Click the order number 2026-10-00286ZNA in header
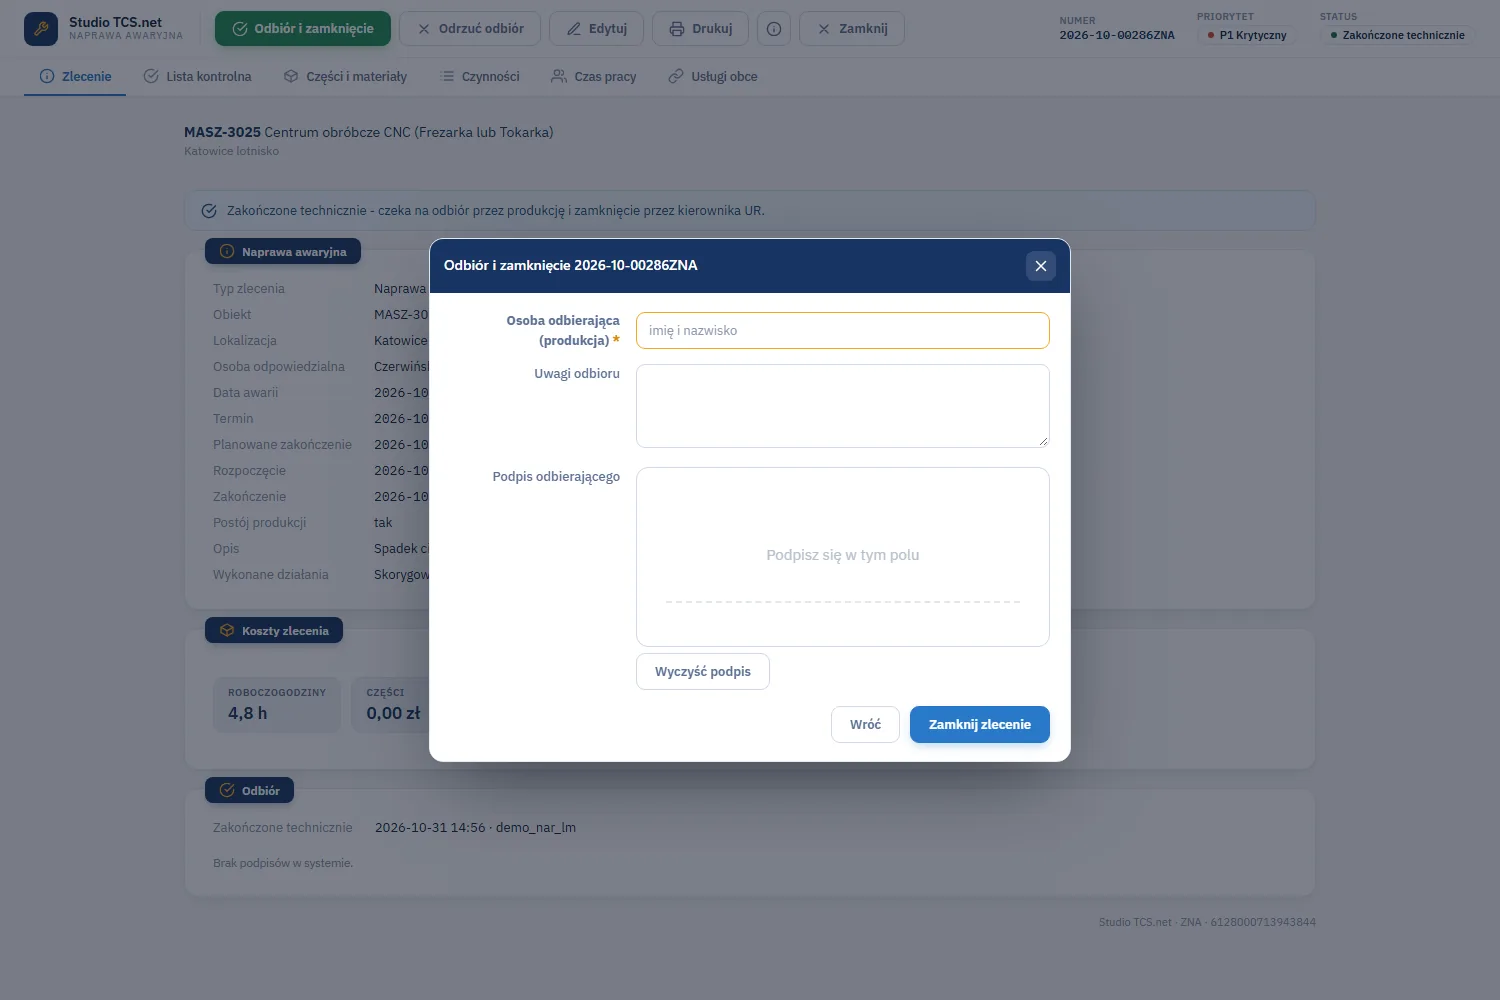1500x1000 pixels. [x=1117, y=35]
